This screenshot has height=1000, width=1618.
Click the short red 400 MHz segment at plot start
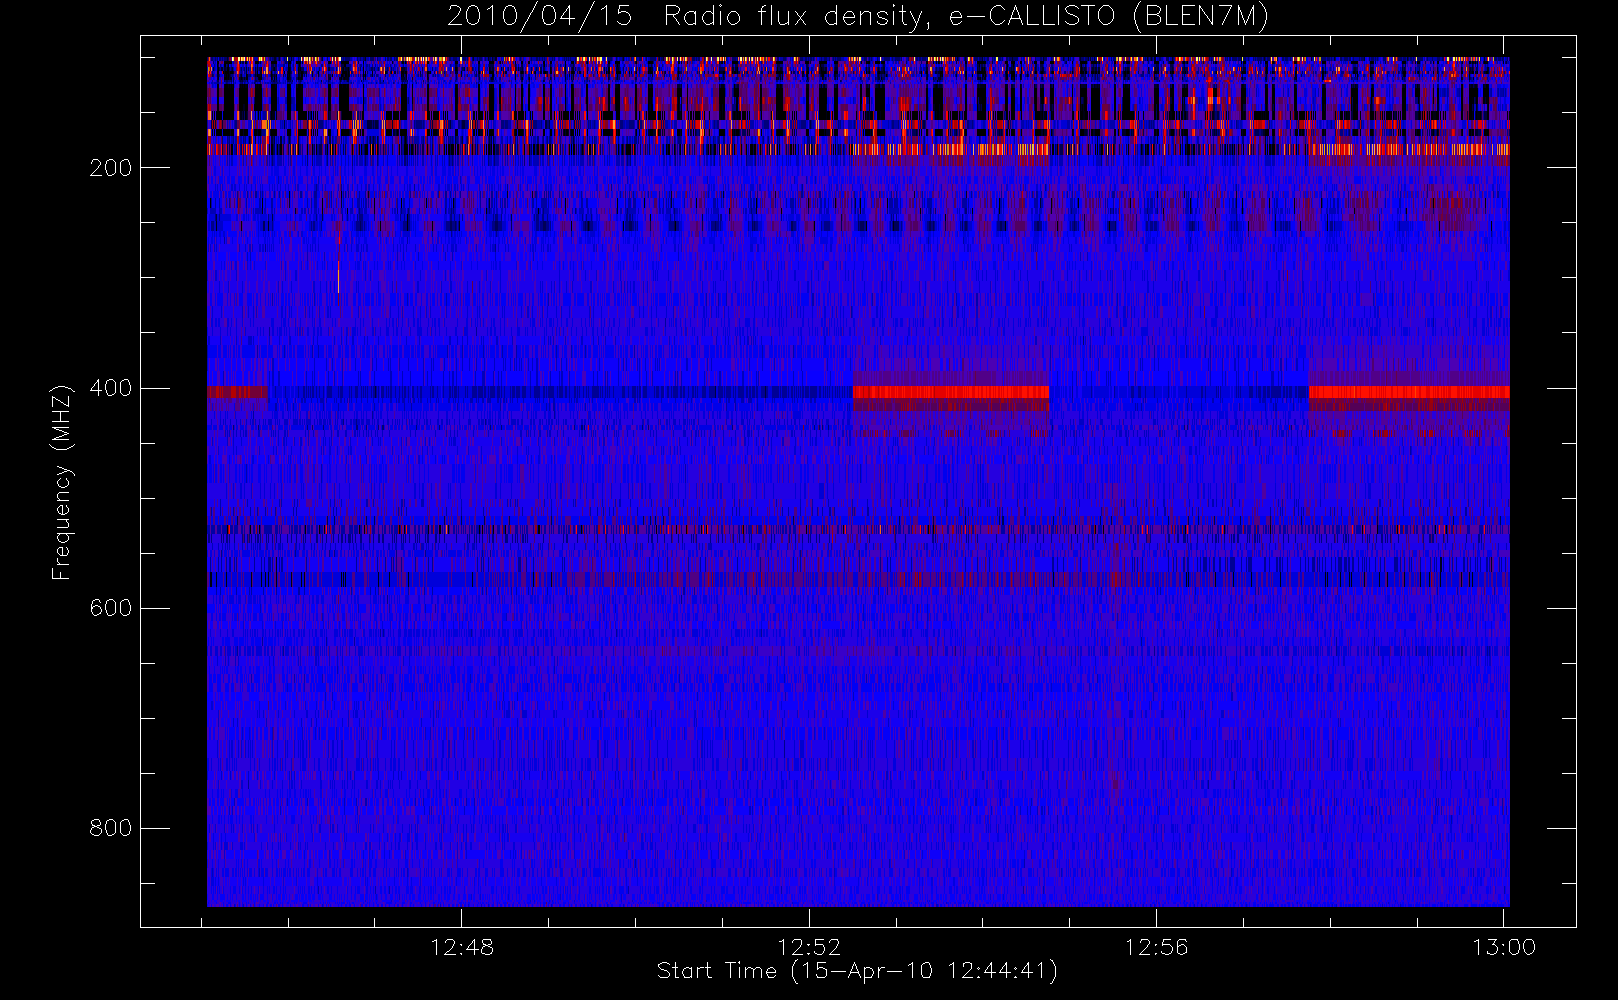(x=237, y=392)
